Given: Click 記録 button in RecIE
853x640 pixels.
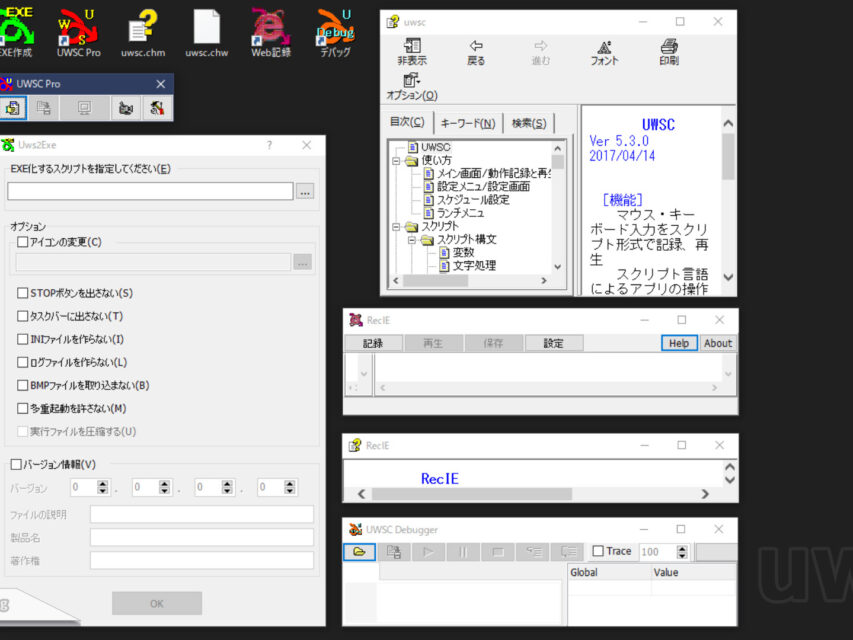Looking at the screenshot, I should click(373, 343).
